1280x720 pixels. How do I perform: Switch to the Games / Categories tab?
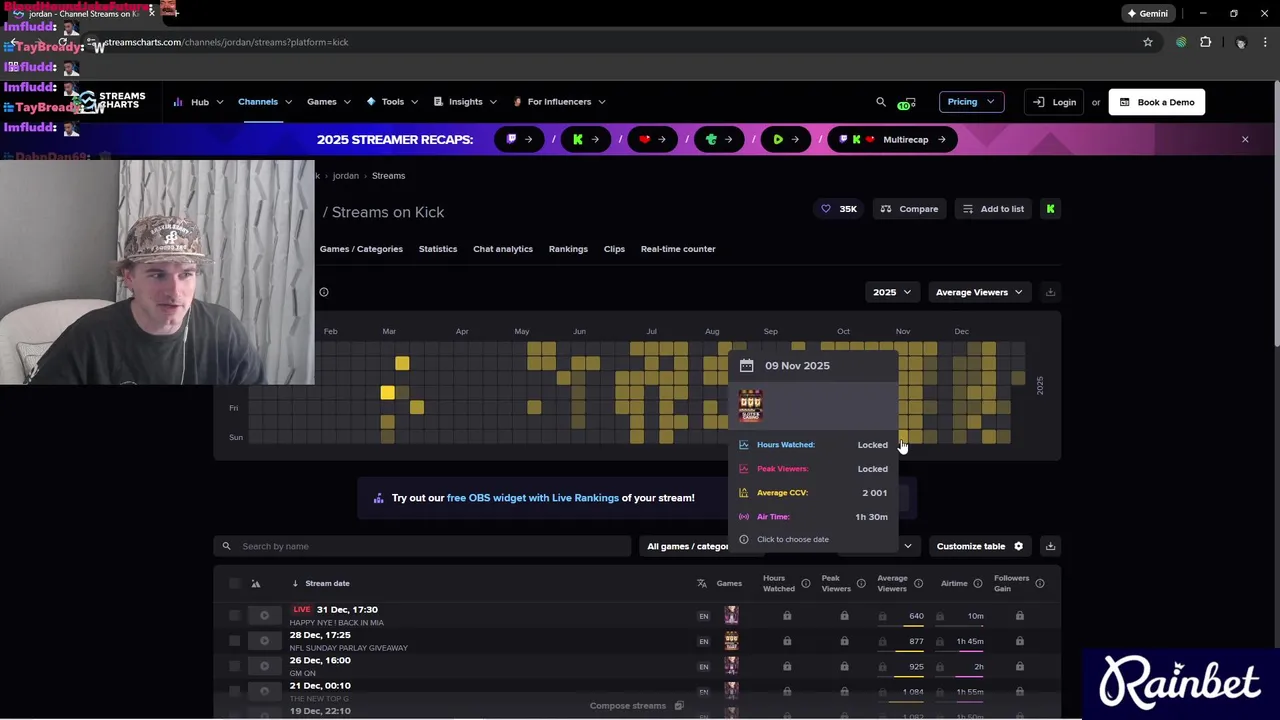click(361, 249)
